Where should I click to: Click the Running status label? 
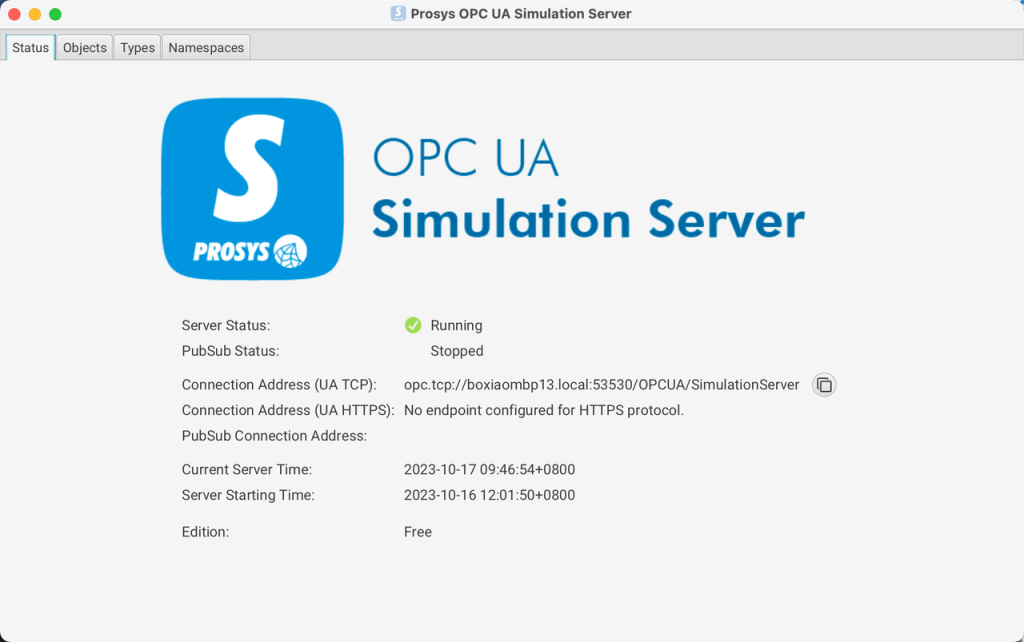[x=457, y=325]
